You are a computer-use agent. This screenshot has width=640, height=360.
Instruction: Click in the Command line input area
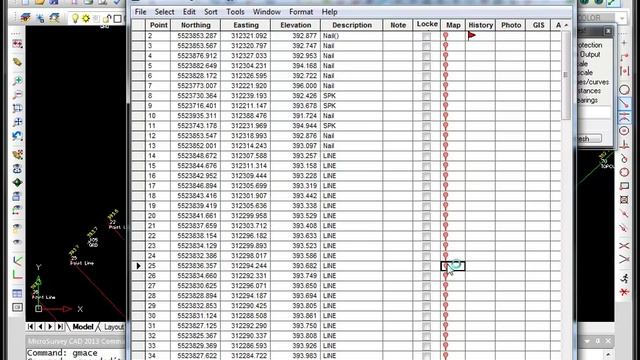(x=76, y=353)
